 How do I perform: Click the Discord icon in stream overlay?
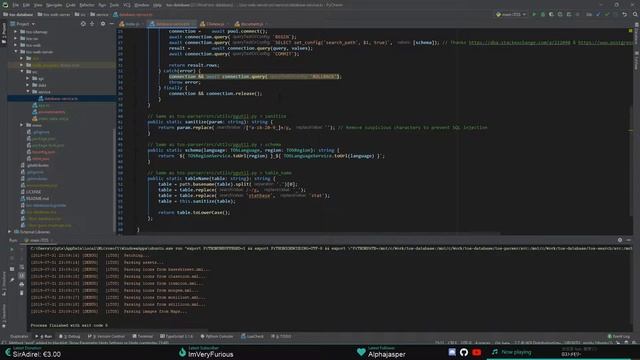[452, 352]
